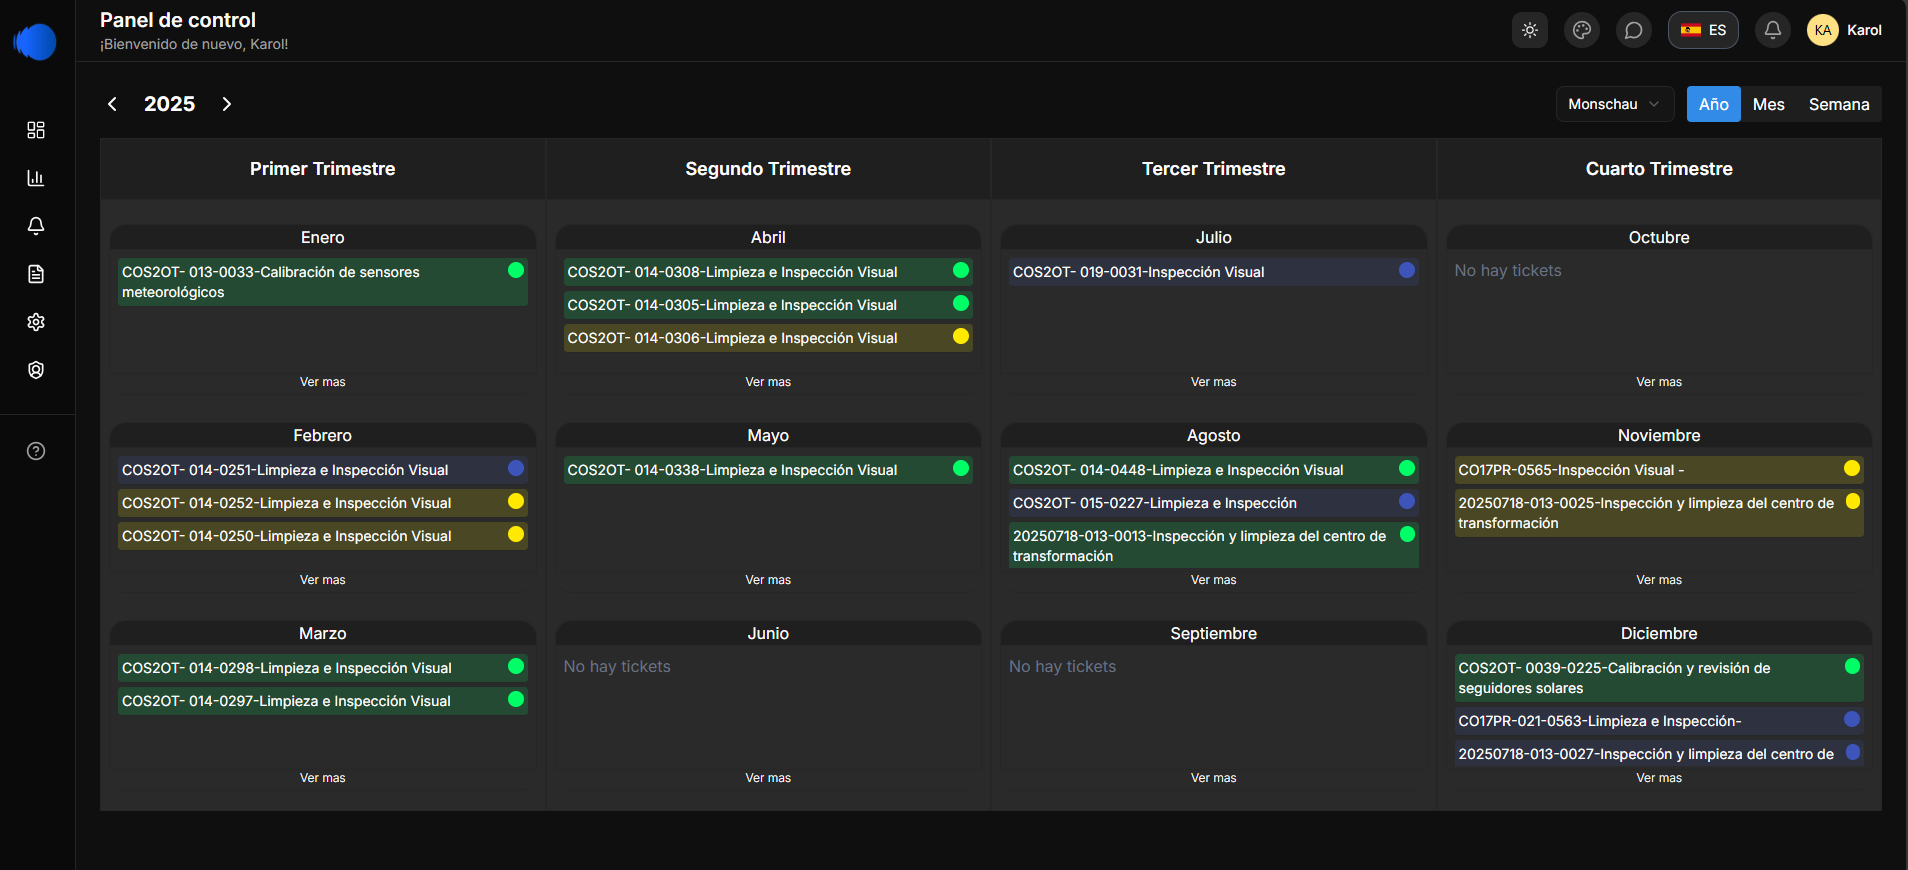Open the chat messages icon

[x=1634, y=30]
